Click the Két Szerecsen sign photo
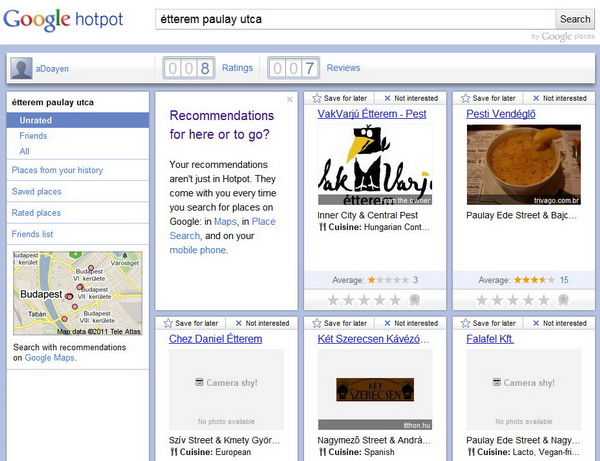Viewport: 600px width, 461px height. [375, 389]
